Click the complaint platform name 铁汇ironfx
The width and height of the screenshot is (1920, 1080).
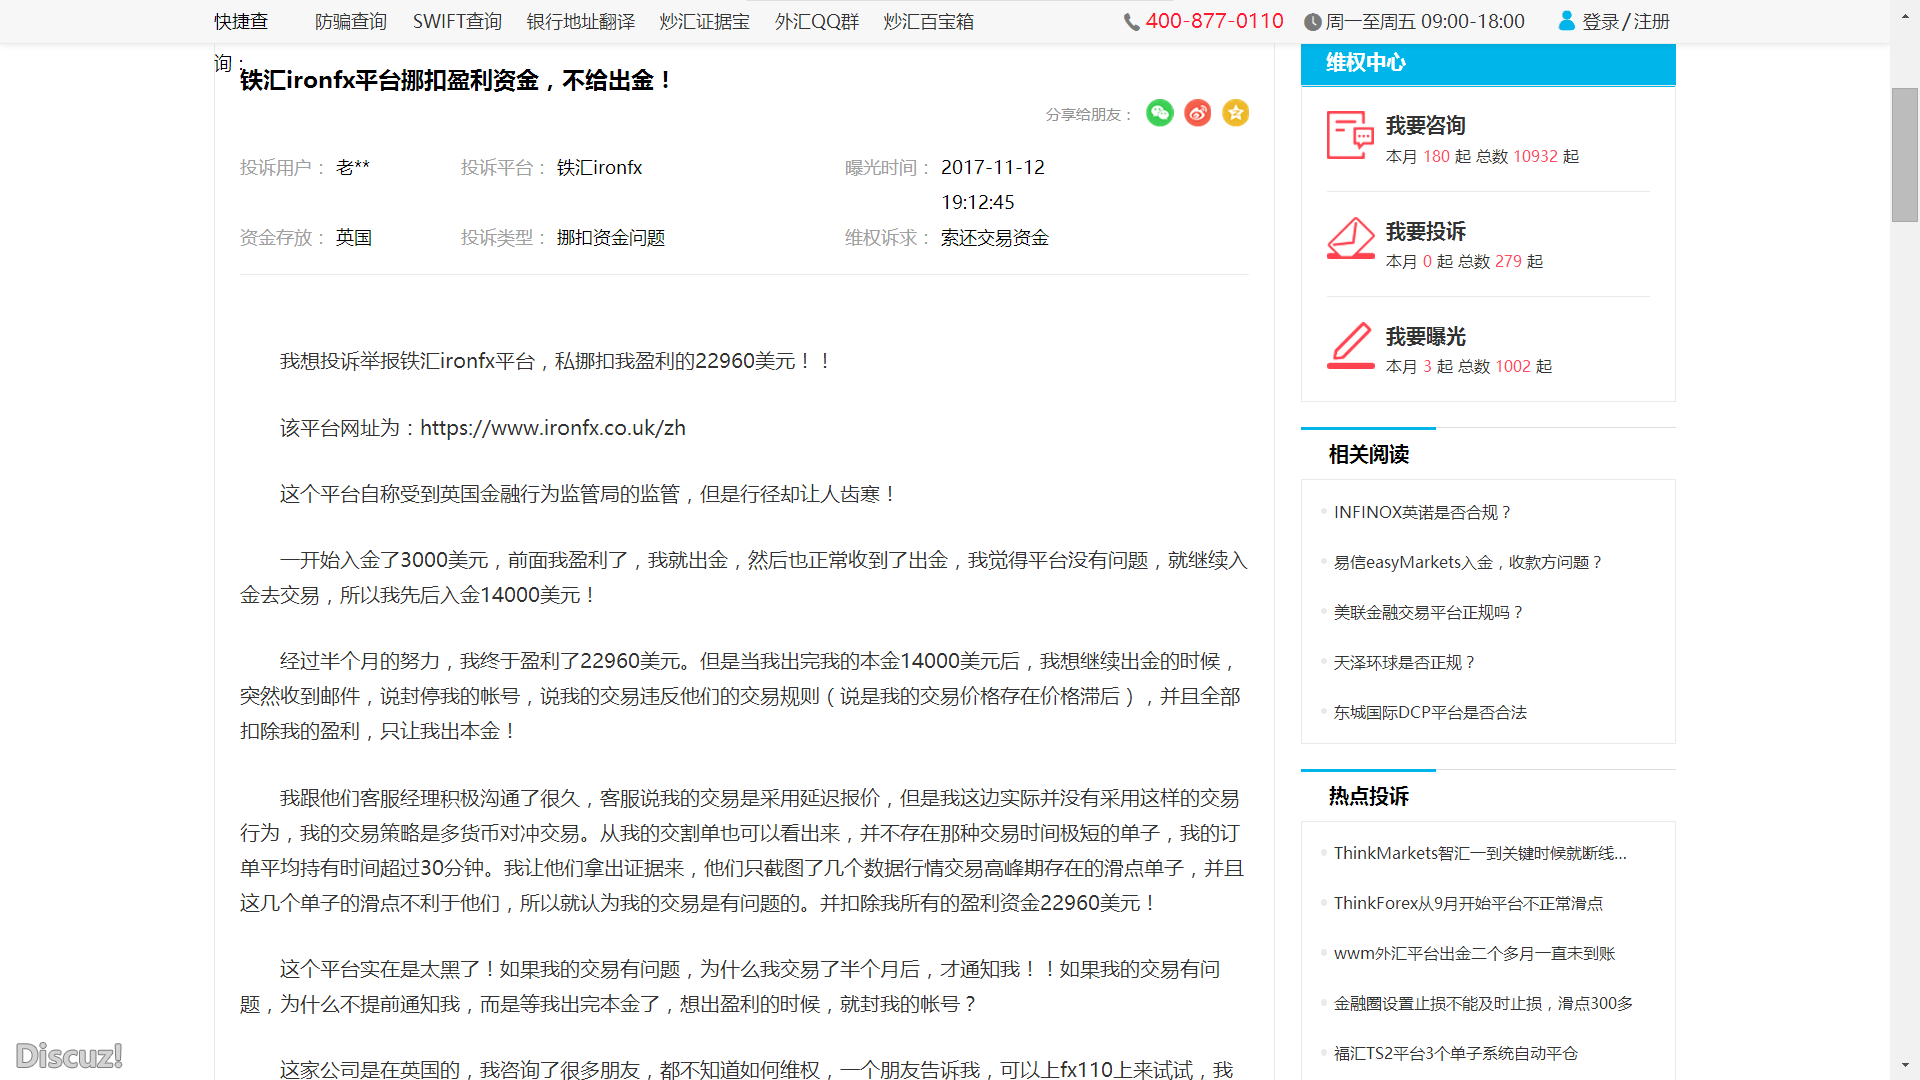click(599, 168)
